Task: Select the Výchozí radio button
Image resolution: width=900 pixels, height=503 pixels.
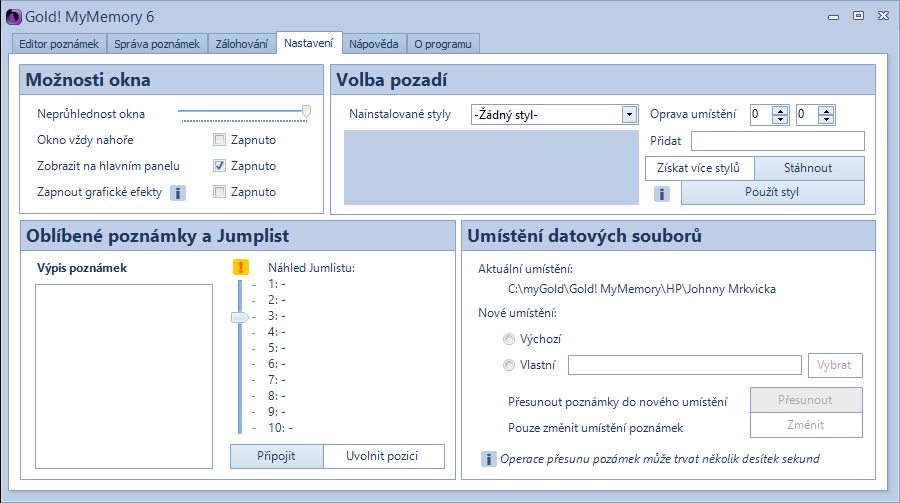Action: click(x=509, y=339)
